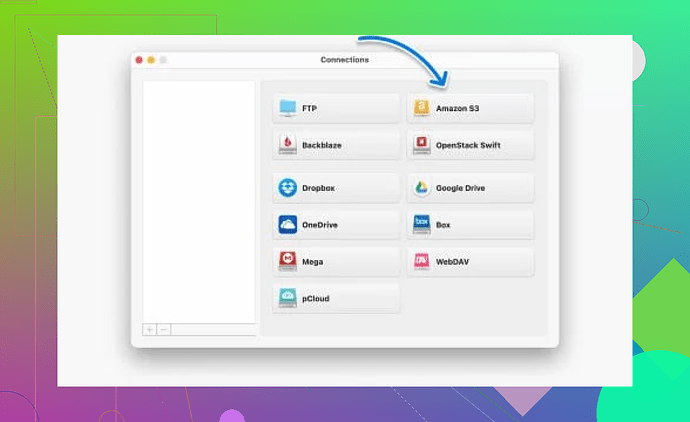Viewport: 690px width, 422px height.
Task: Pick the Backblaze label text
Action: pos(322,145)
